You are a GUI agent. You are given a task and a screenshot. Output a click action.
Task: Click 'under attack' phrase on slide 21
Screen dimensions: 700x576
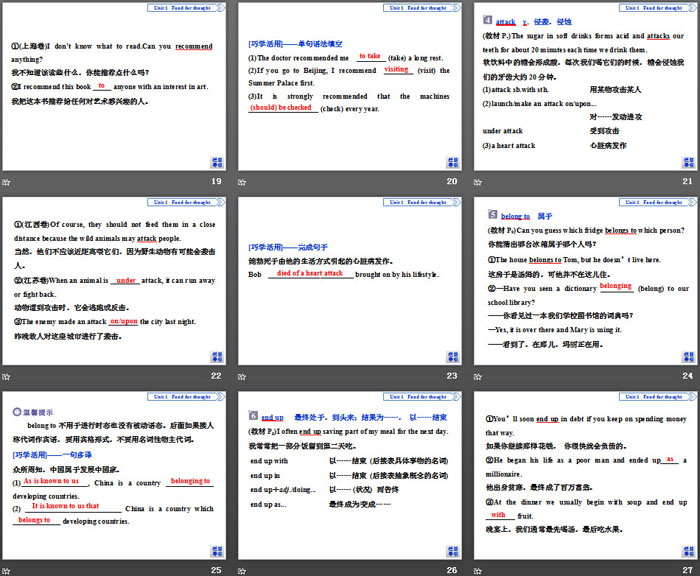[x=502, y=131]
